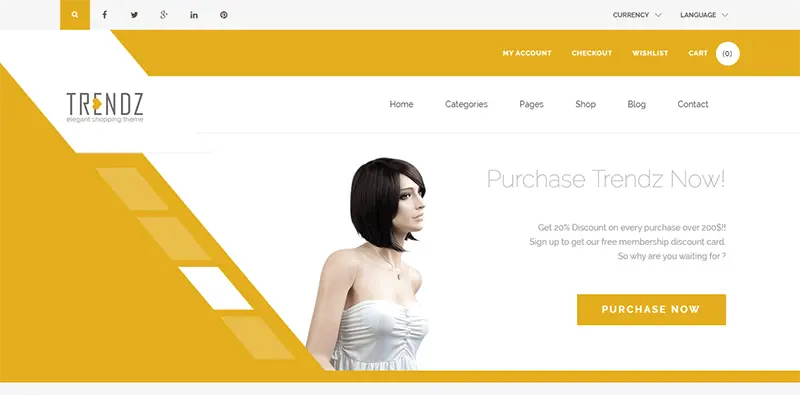Click the Google Plus icon
The height and width of the screenshot is (395, 800).
point(164,15)
